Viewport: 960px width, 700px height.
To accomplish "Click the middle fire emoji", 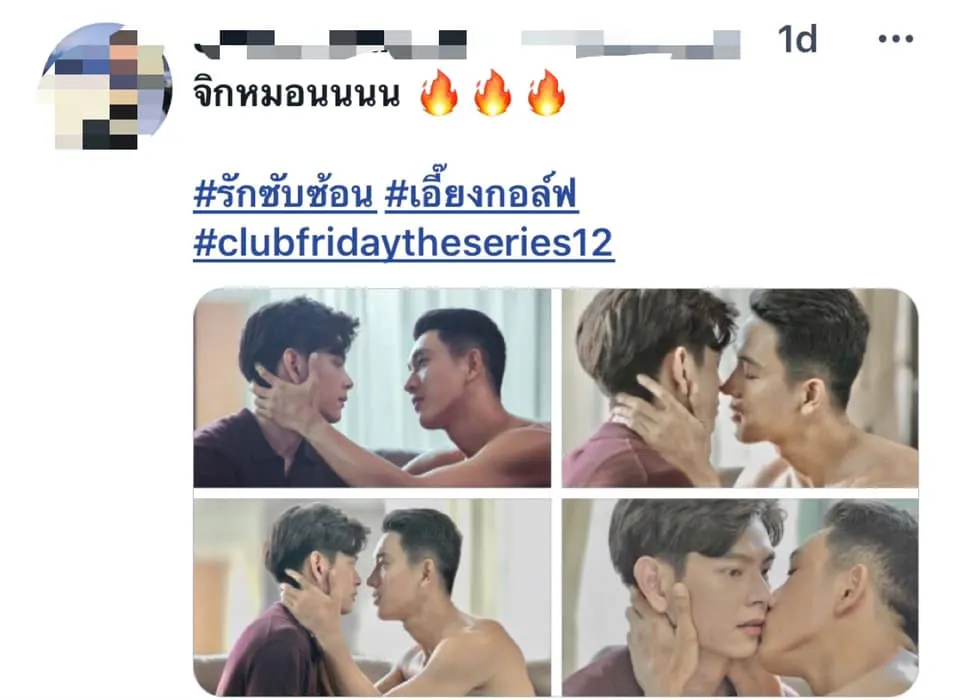I will (x=492, y=92).
